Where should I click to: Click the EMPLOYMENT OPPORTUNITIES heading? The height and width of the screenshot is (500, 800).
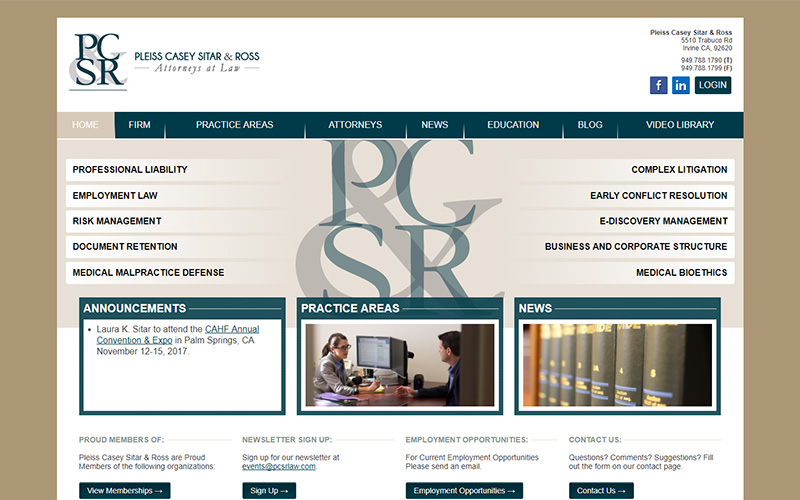(x=467, y=440)
